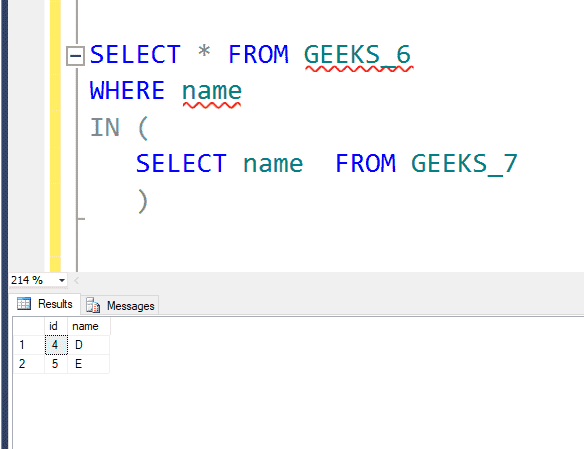This screenshot has height=449, width=584.
Task: Collapse the SELECT query code block
Action: pos(75,56)
